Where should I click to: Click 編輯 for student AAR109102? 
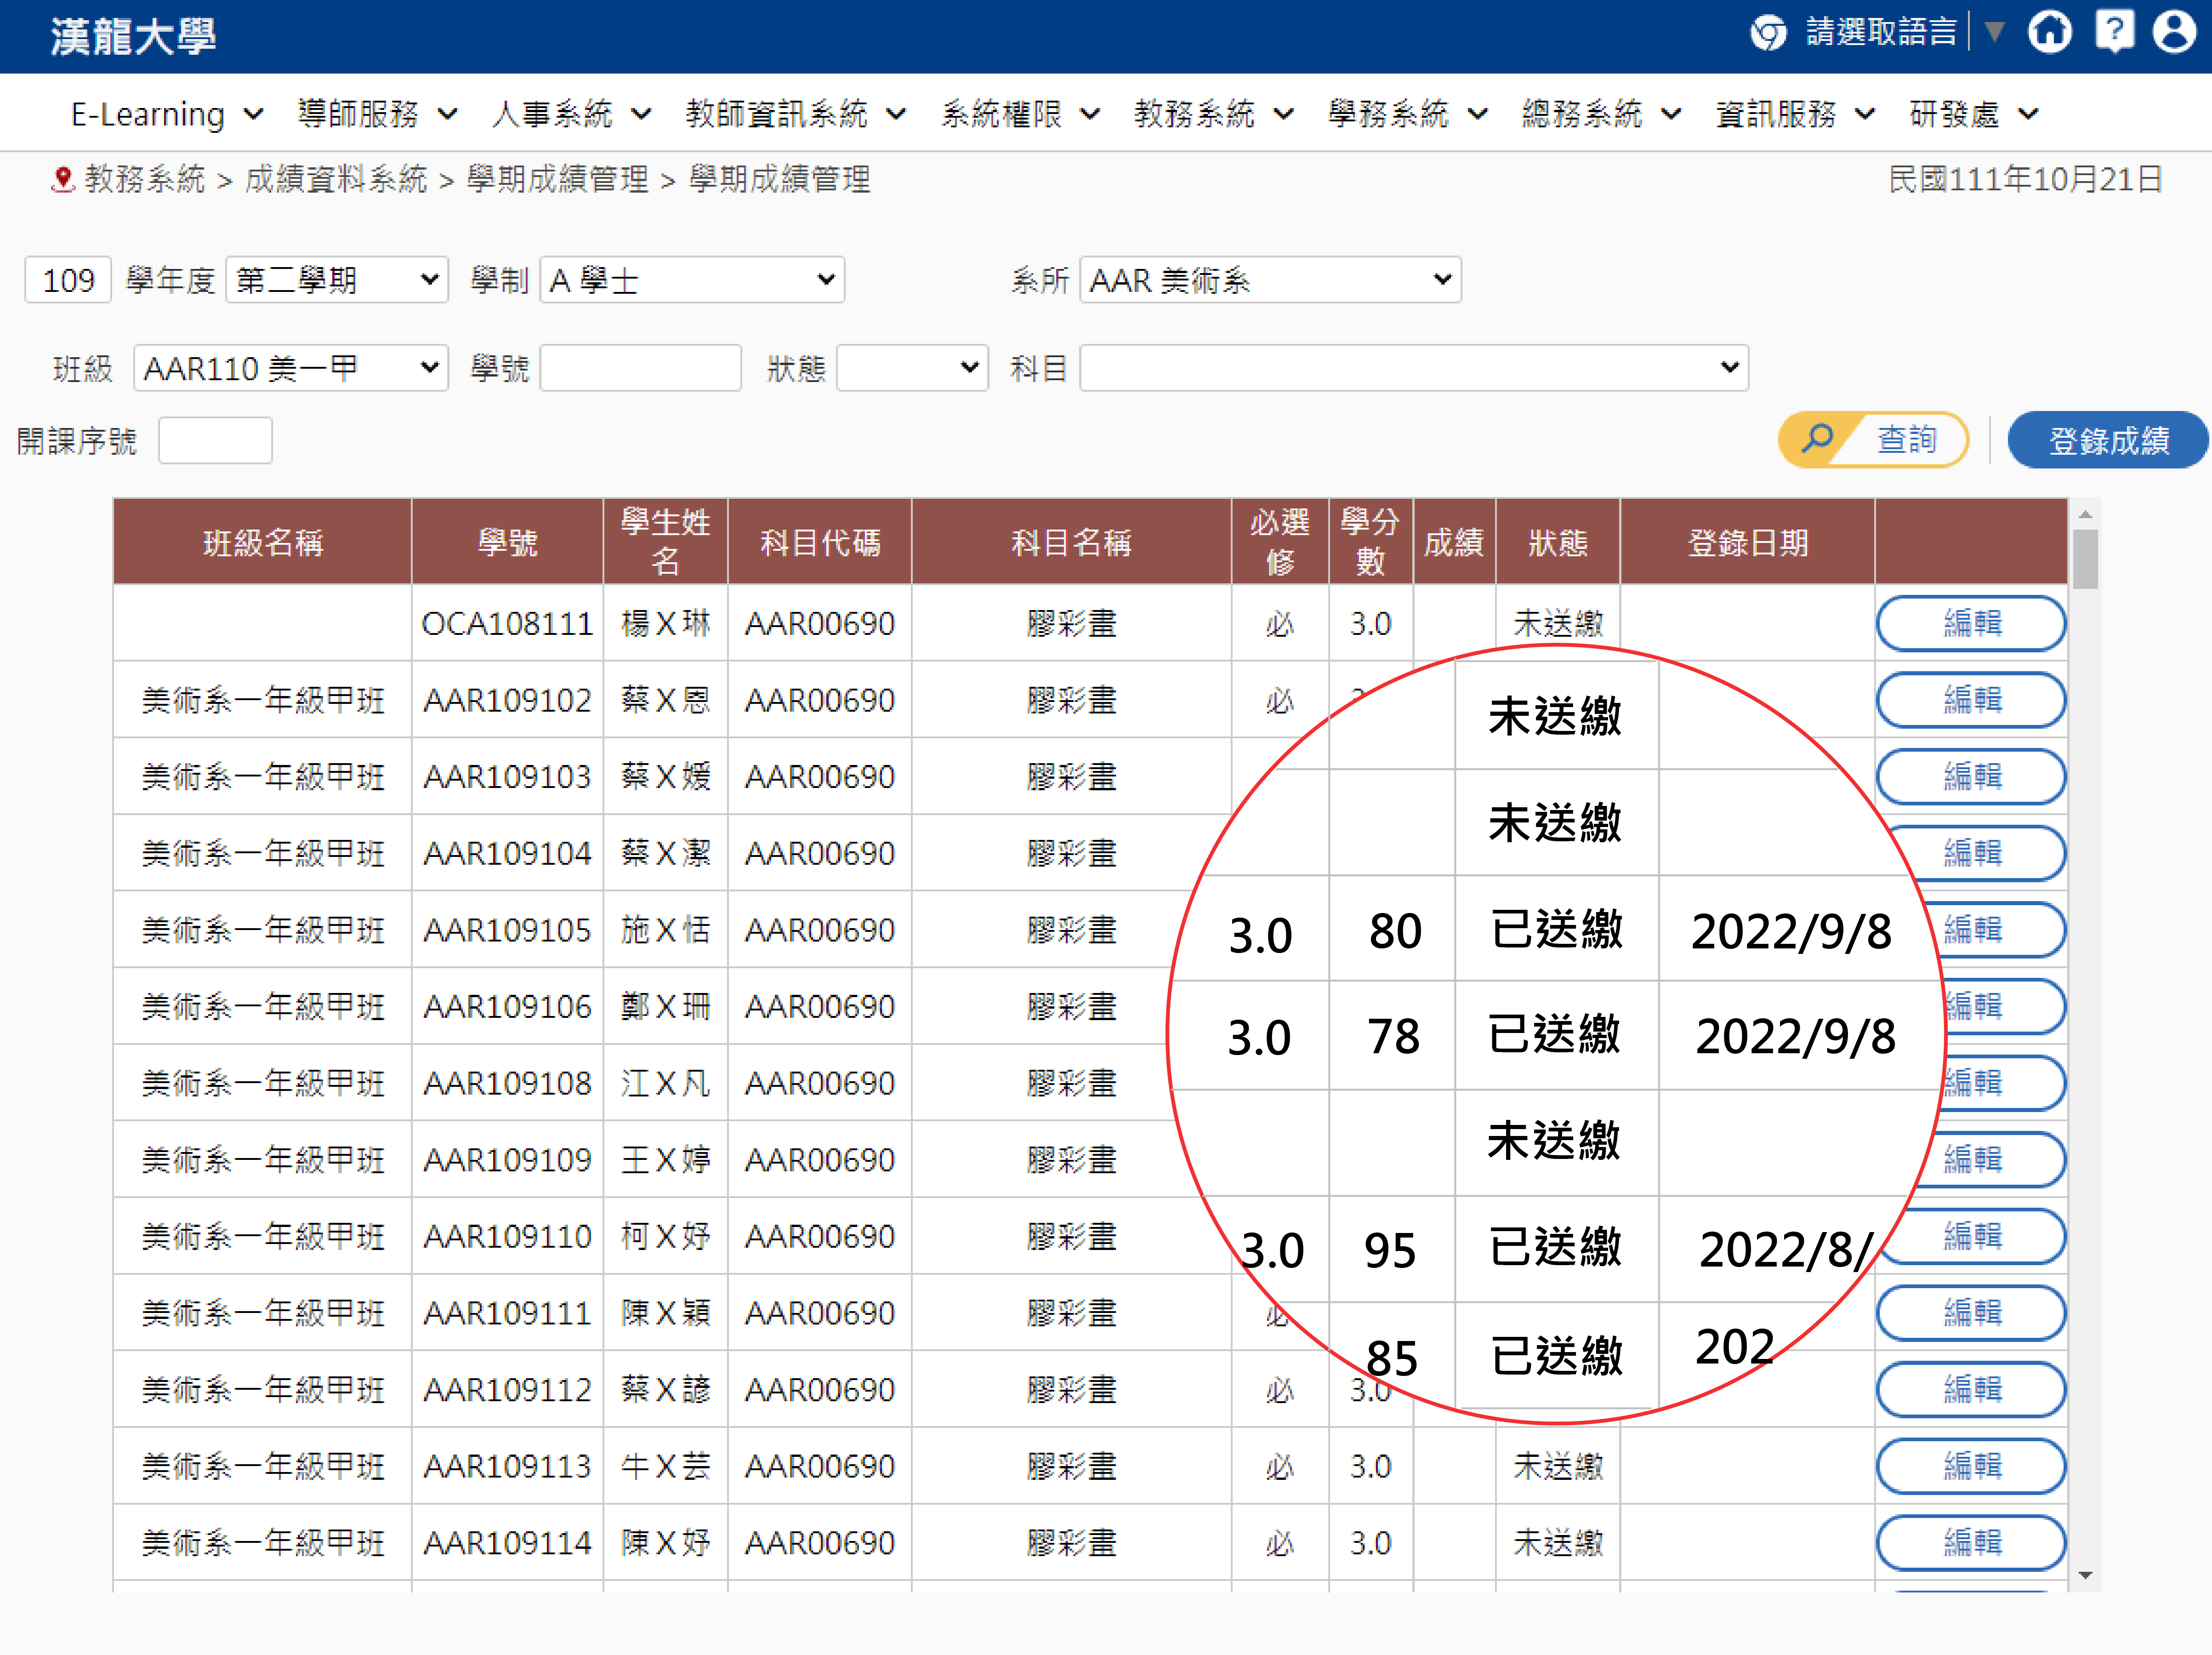[x=1972, y=700]
